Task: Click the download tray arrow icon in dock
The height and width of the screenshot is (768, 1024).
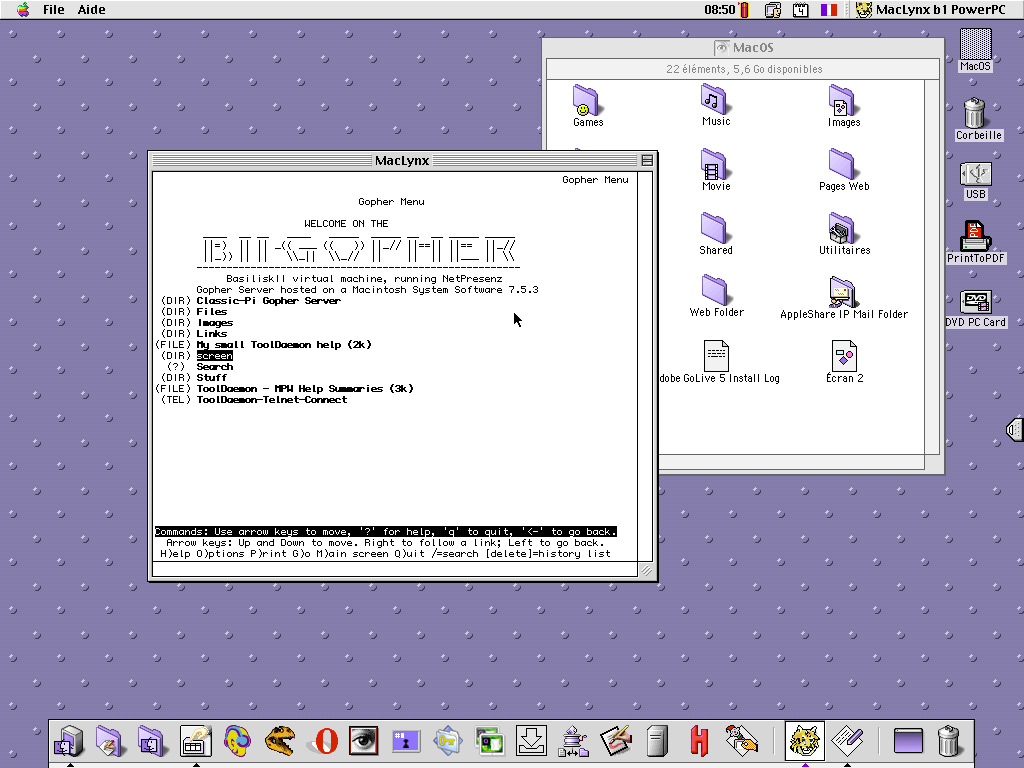Action: [531, 741]
